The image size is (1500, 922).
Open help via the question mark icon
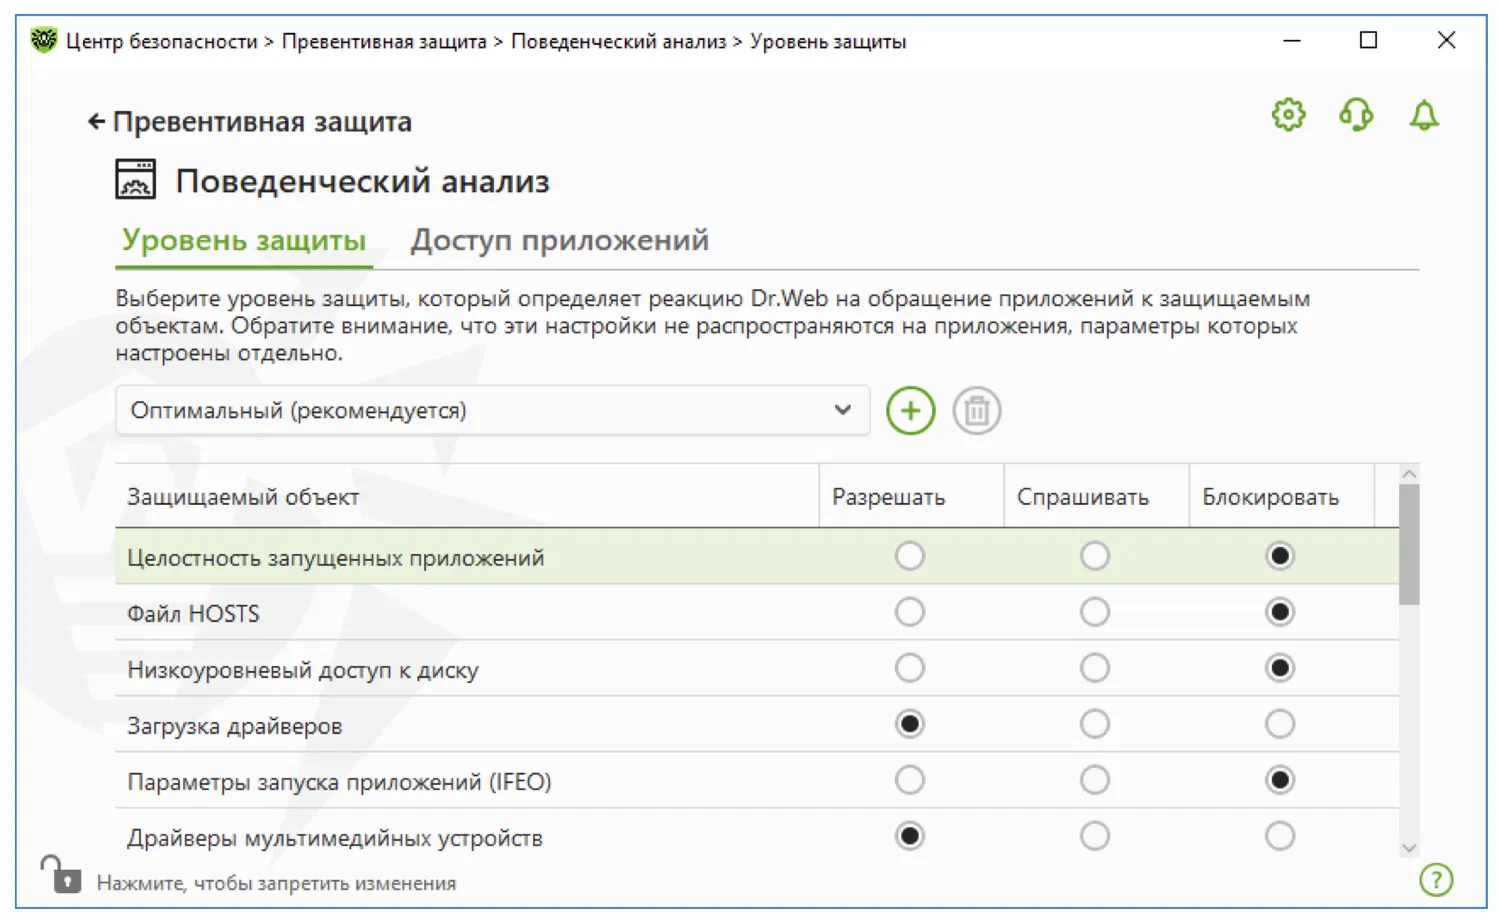(1436, 880)
